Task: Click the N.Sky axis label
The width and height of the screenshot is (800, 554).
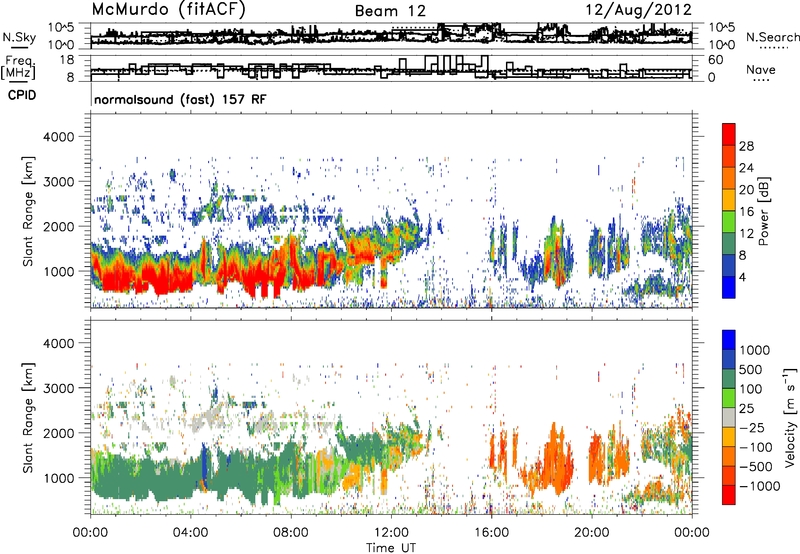Action: (x=19, y=37)
